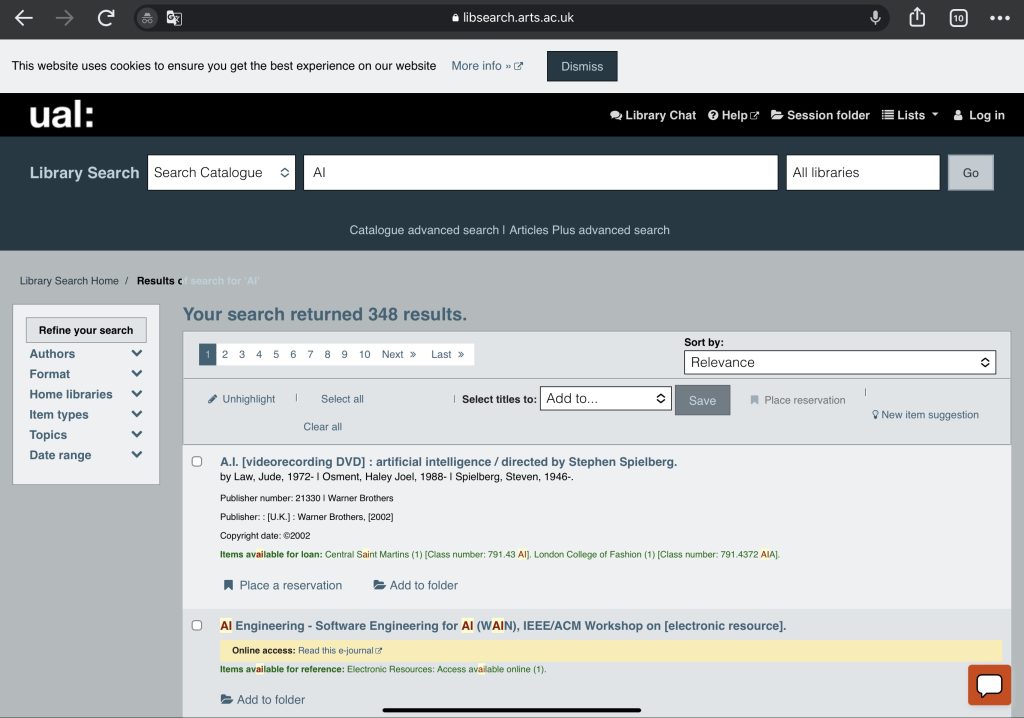Open the browser tabs counter
The width and height of the screenshot is (1024, 718).
[x=958, y=18]
